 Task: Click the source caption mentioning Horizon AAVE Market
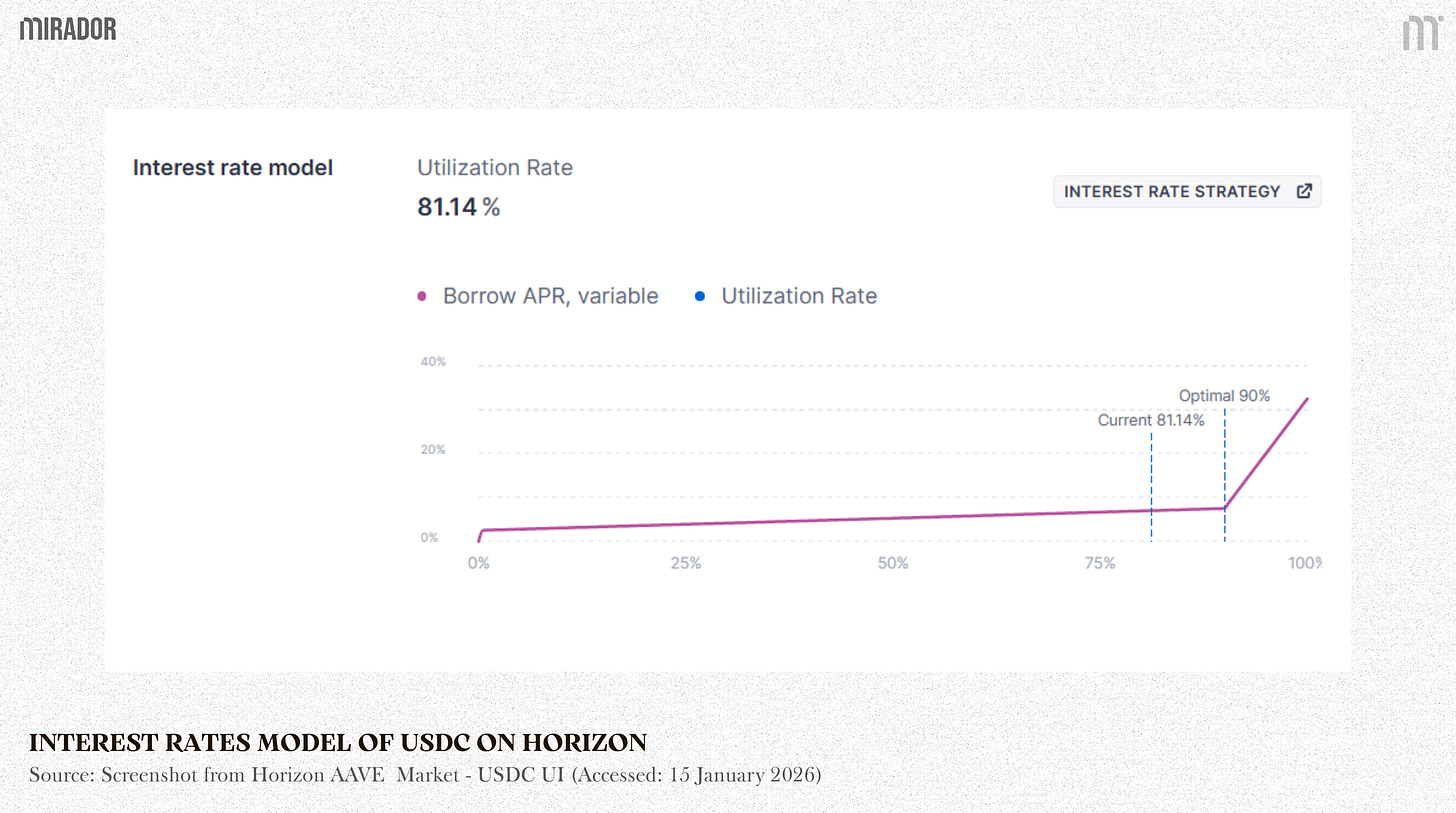[425, 775]
